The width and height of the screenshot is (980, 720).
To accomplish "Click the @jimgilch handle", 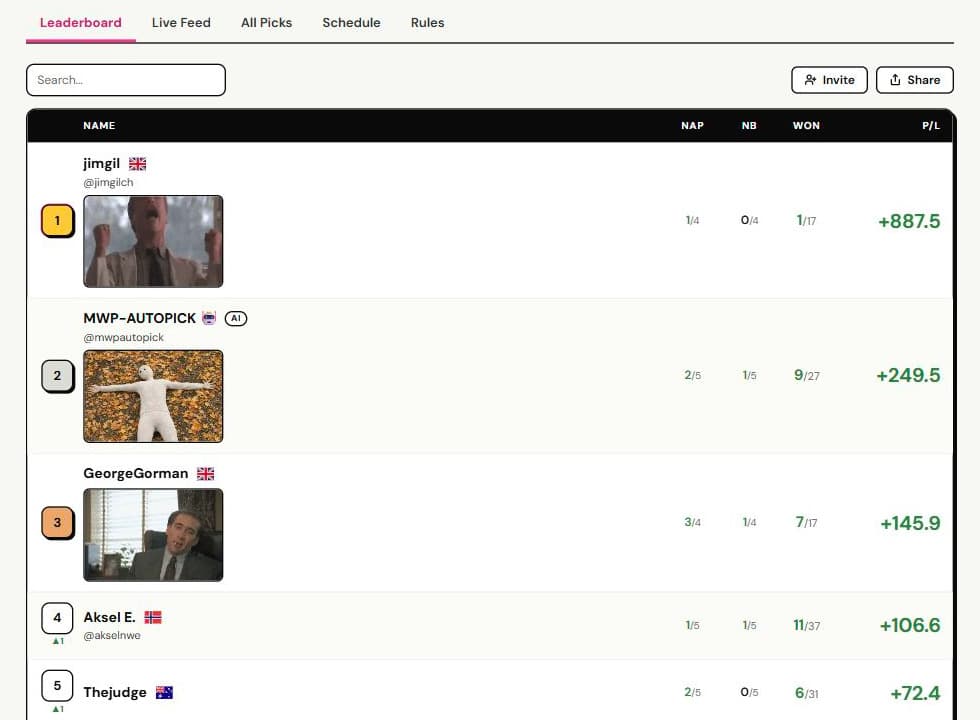I will pyautogui.click(x=108, y=182).
